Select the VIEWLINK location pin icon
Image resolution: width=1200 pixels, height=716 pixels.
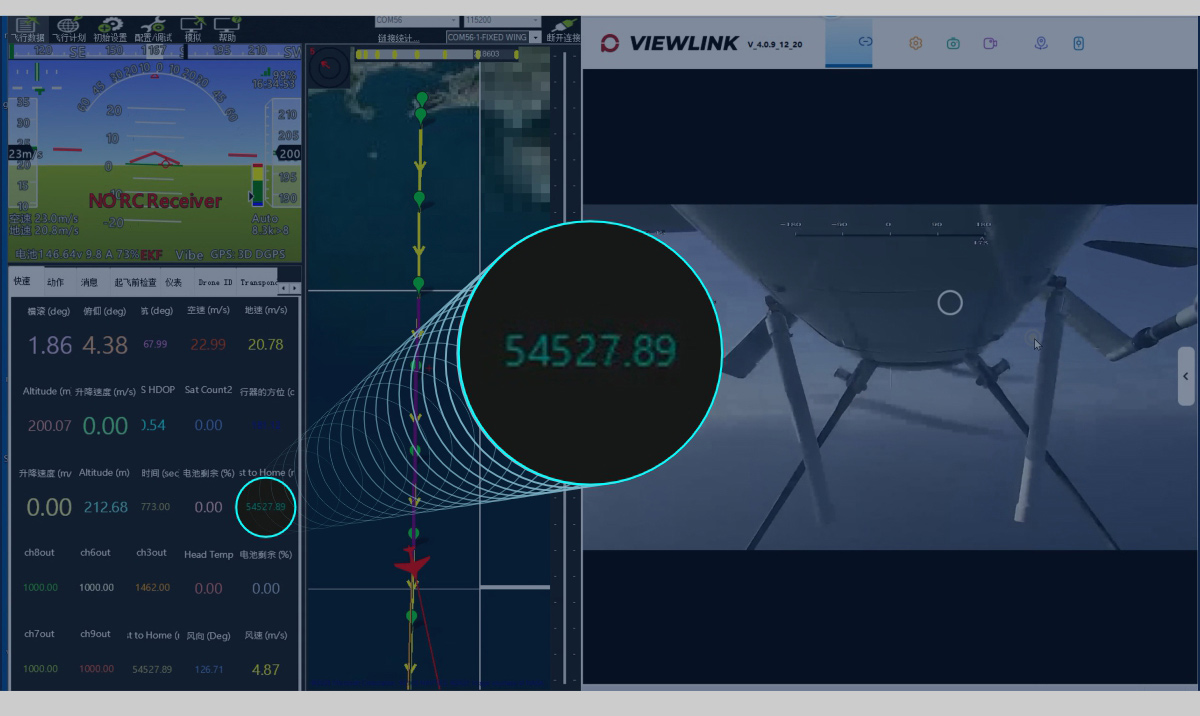click(x=1042, y=43)
